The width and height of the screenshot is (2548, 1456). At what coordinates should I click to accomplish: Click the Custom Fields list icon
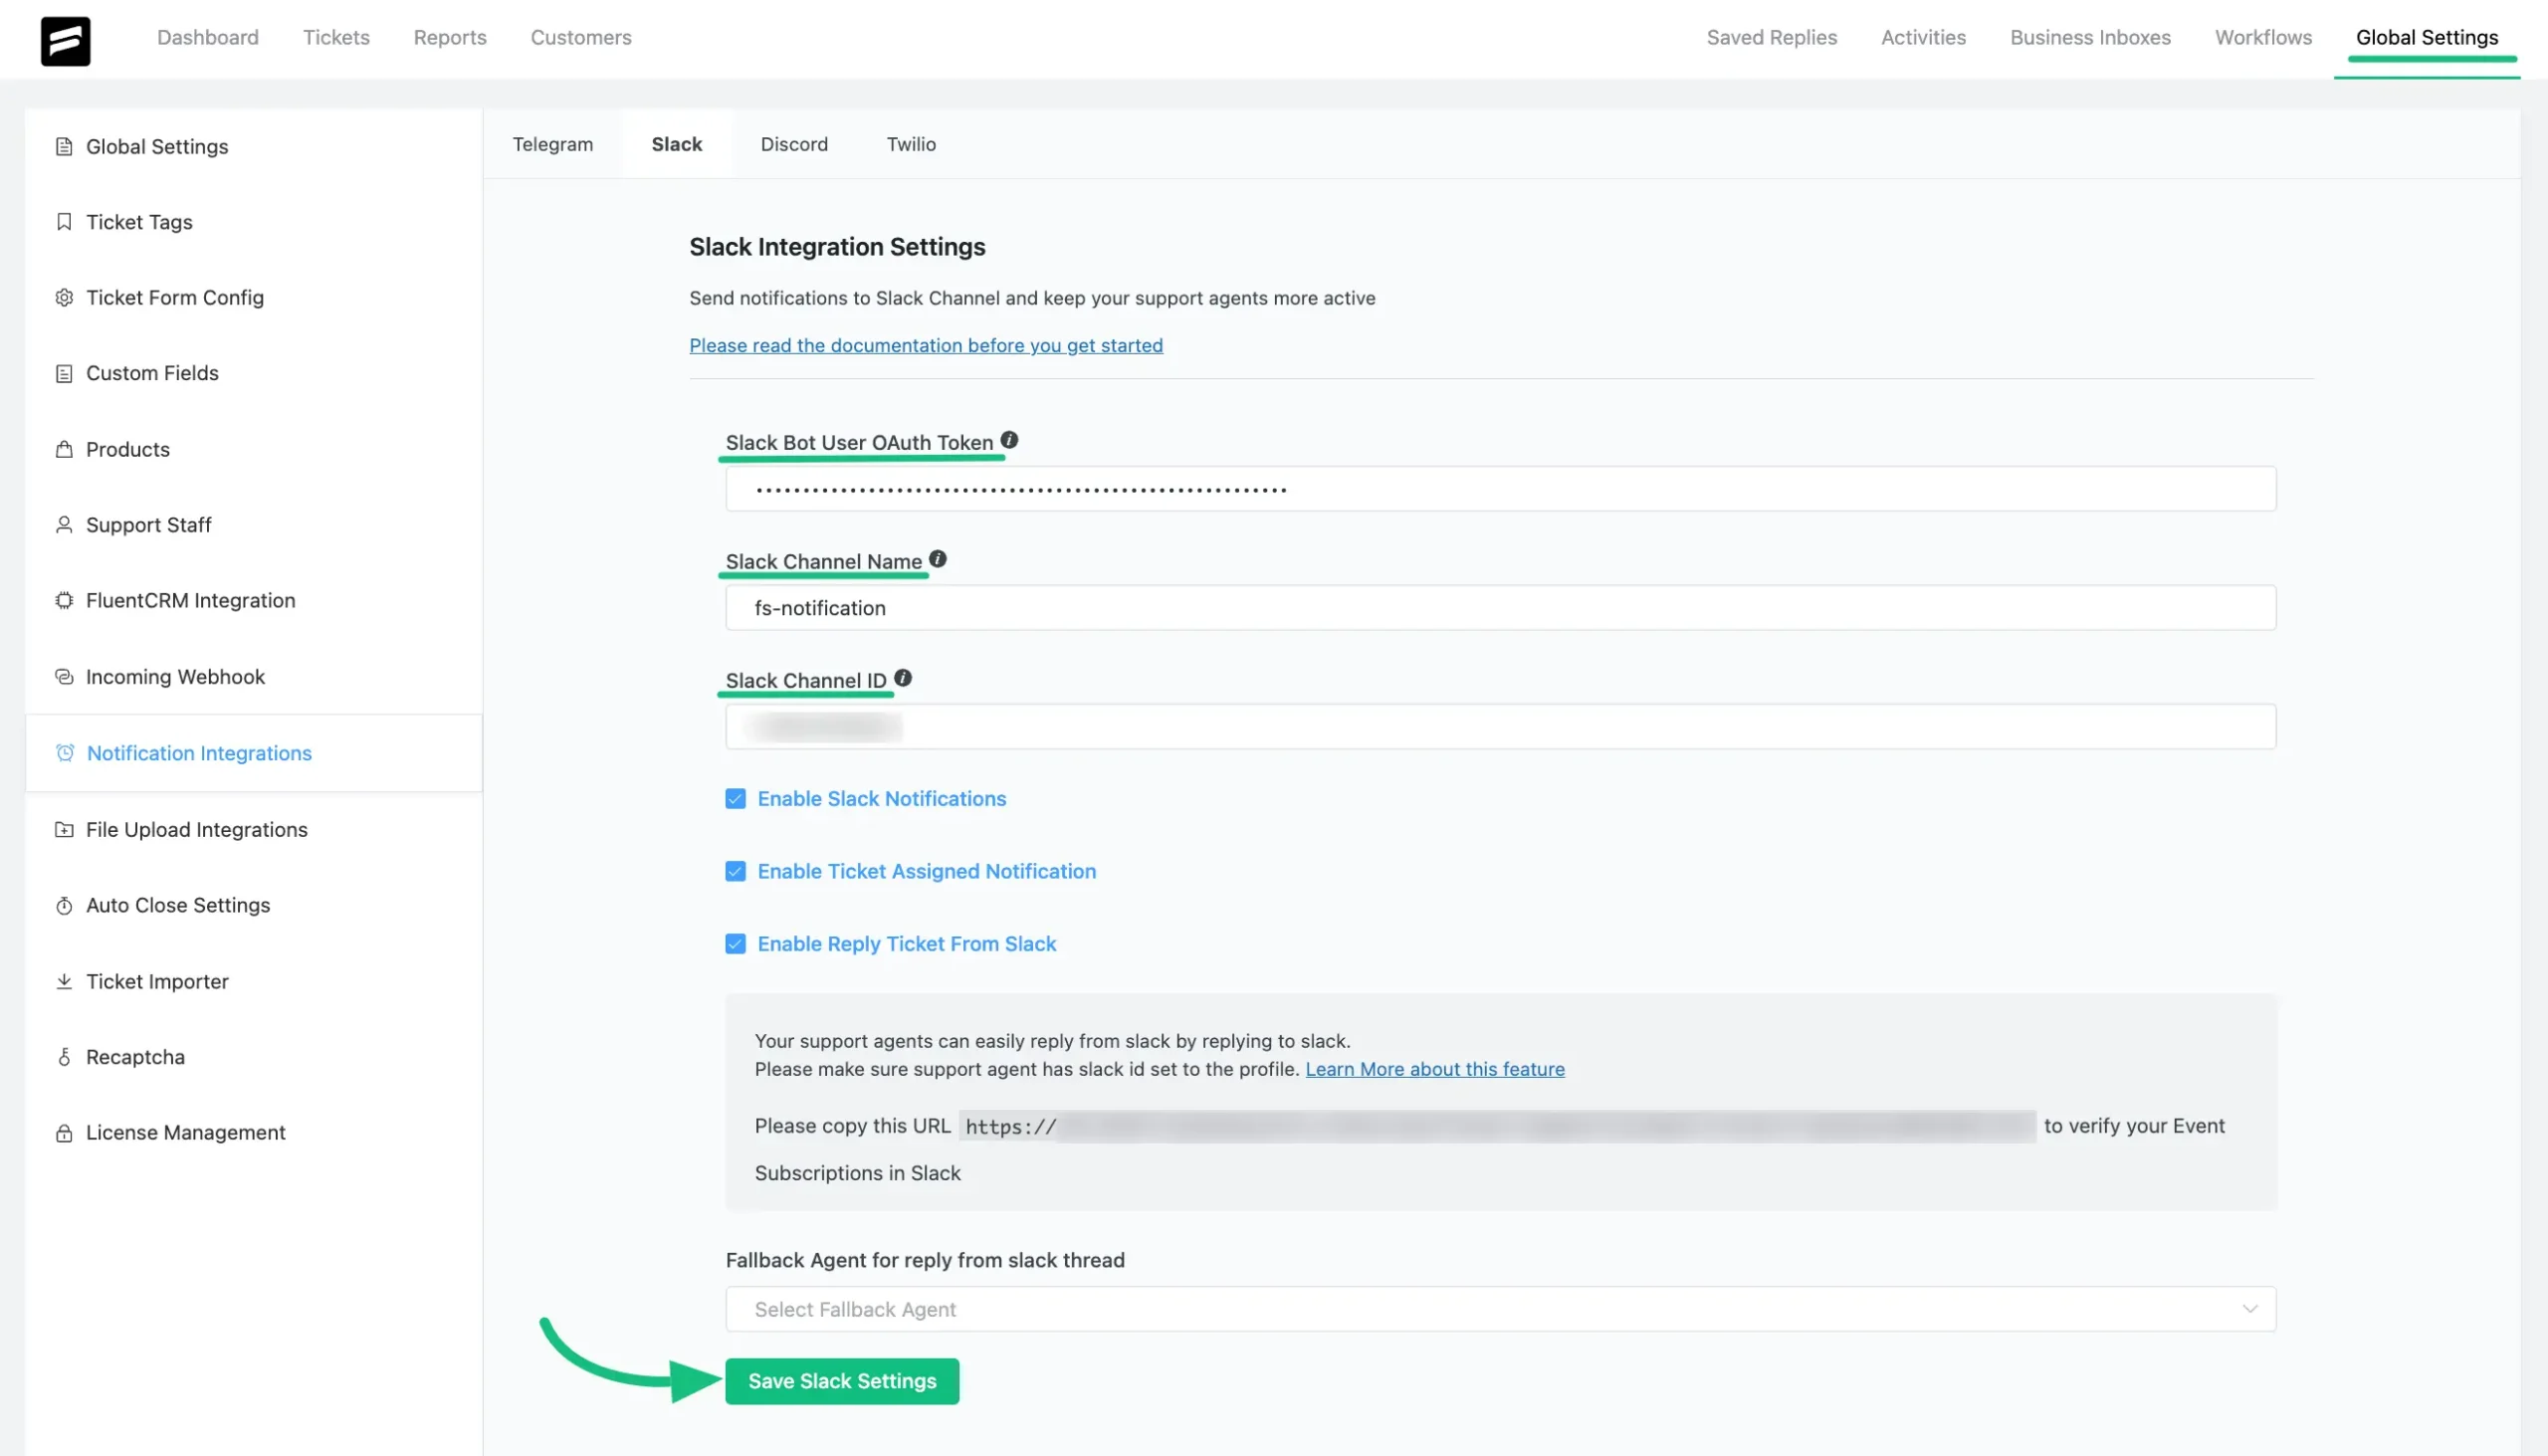click(64, 374)
